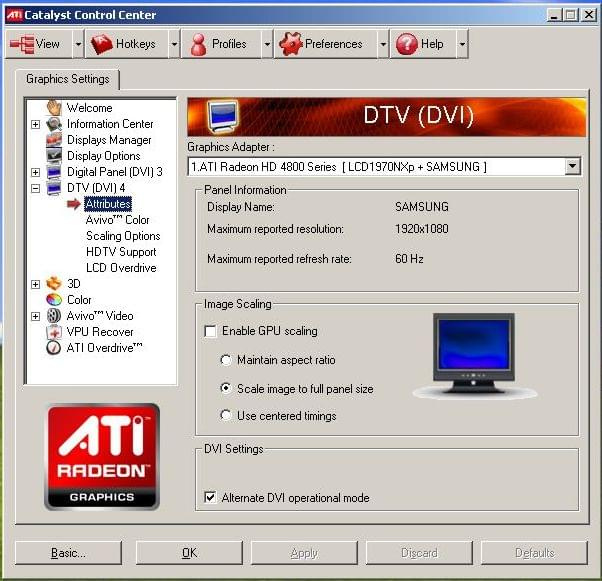Click the Digital Panel (DVI) 3 monitor icon
The image size is (602, 581).
coord(54,172)
